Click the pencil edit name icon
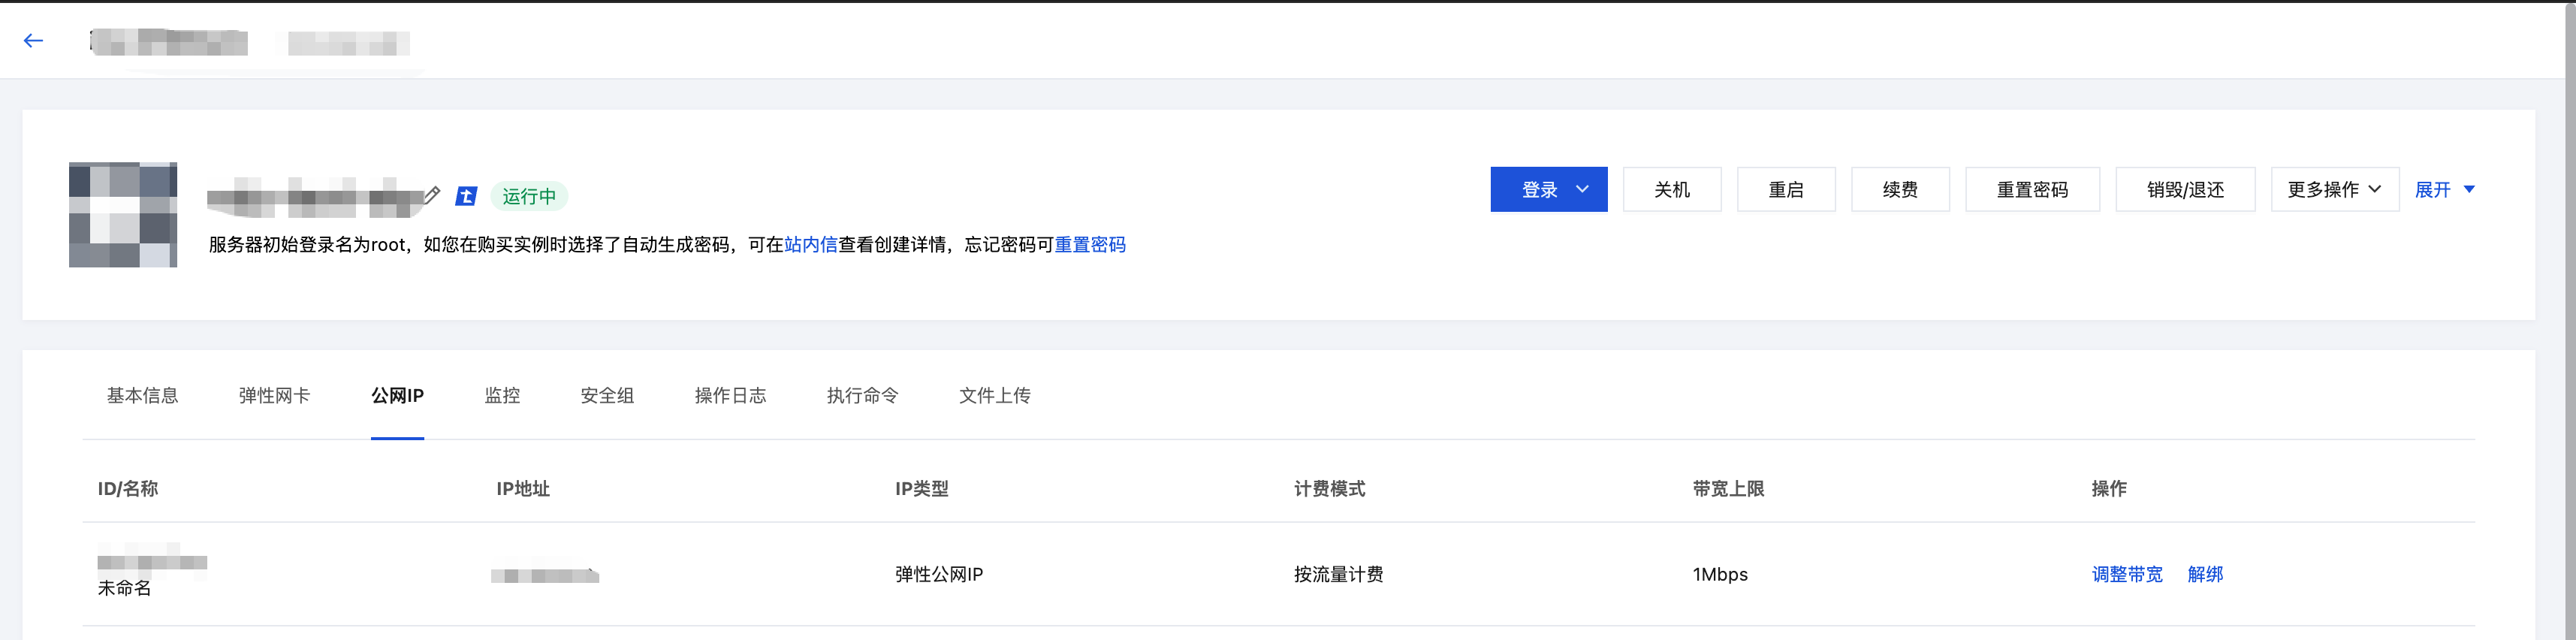The height and width of the screenshot is (640, 2576). click(x=432, y=194)
